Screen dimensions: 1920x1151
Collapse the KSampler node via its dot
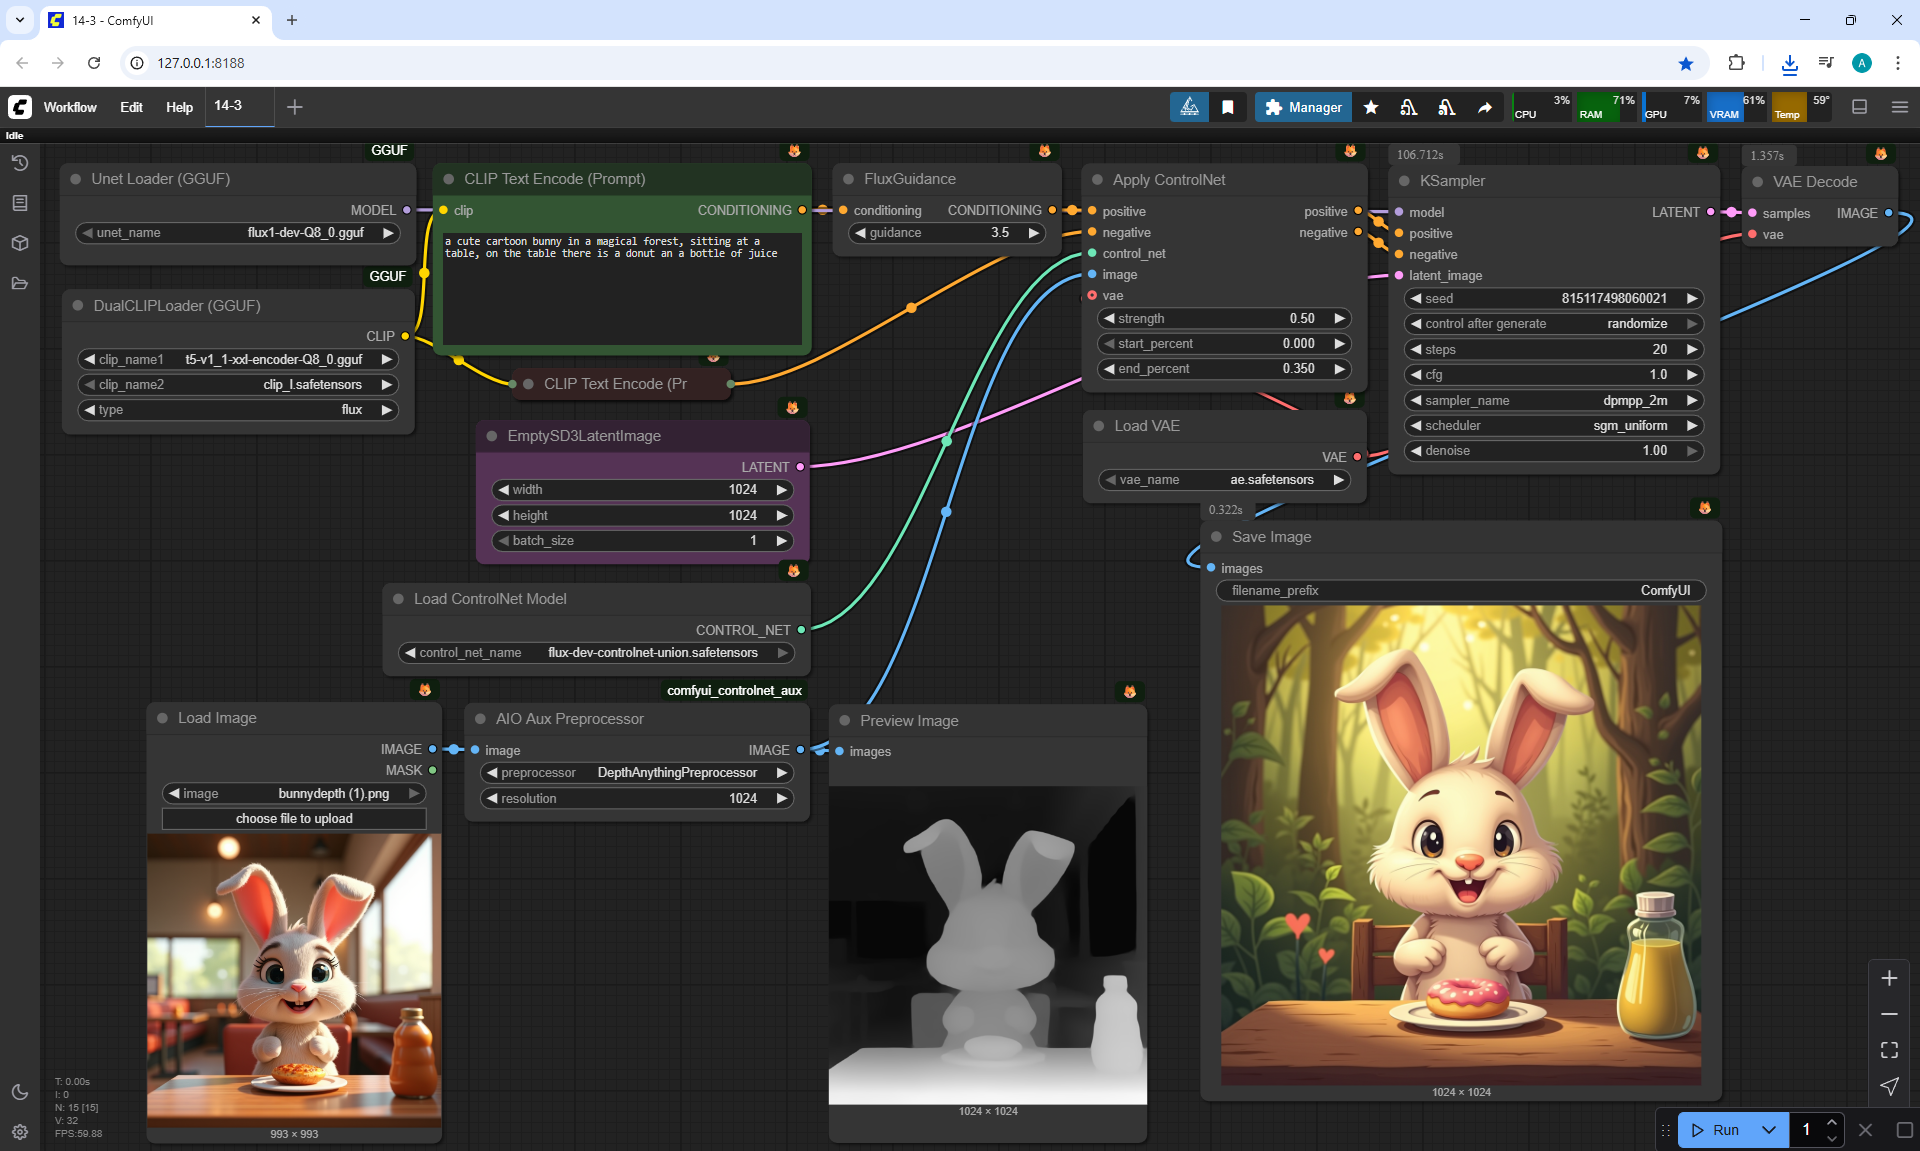coord(1404,181)
